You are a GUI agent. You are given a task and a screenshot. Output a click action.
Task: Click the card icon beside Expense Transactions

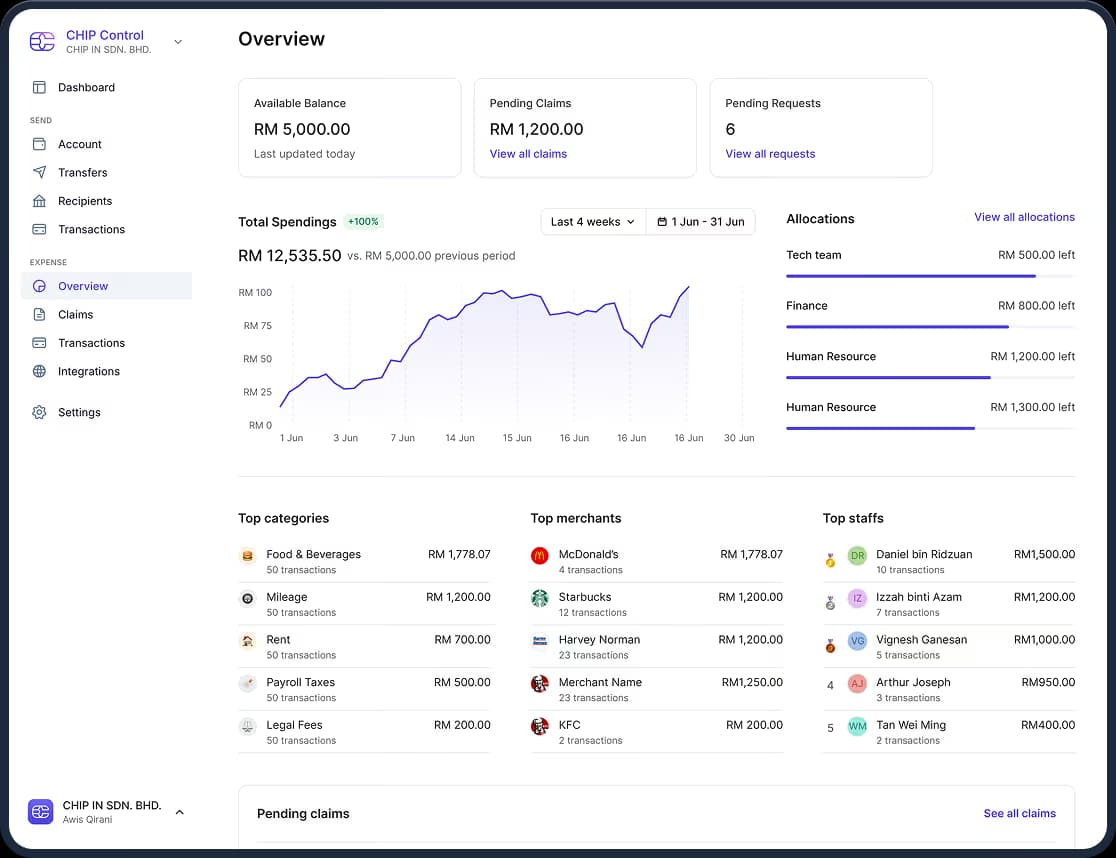tap(39, 343)
